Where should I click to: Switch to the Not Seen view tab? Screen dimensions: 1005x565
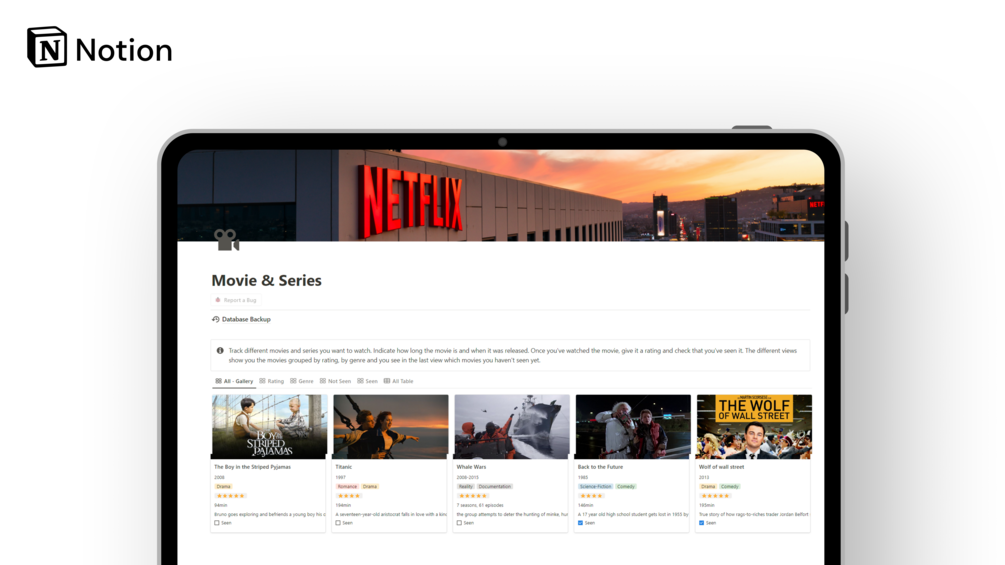point(335,381)
